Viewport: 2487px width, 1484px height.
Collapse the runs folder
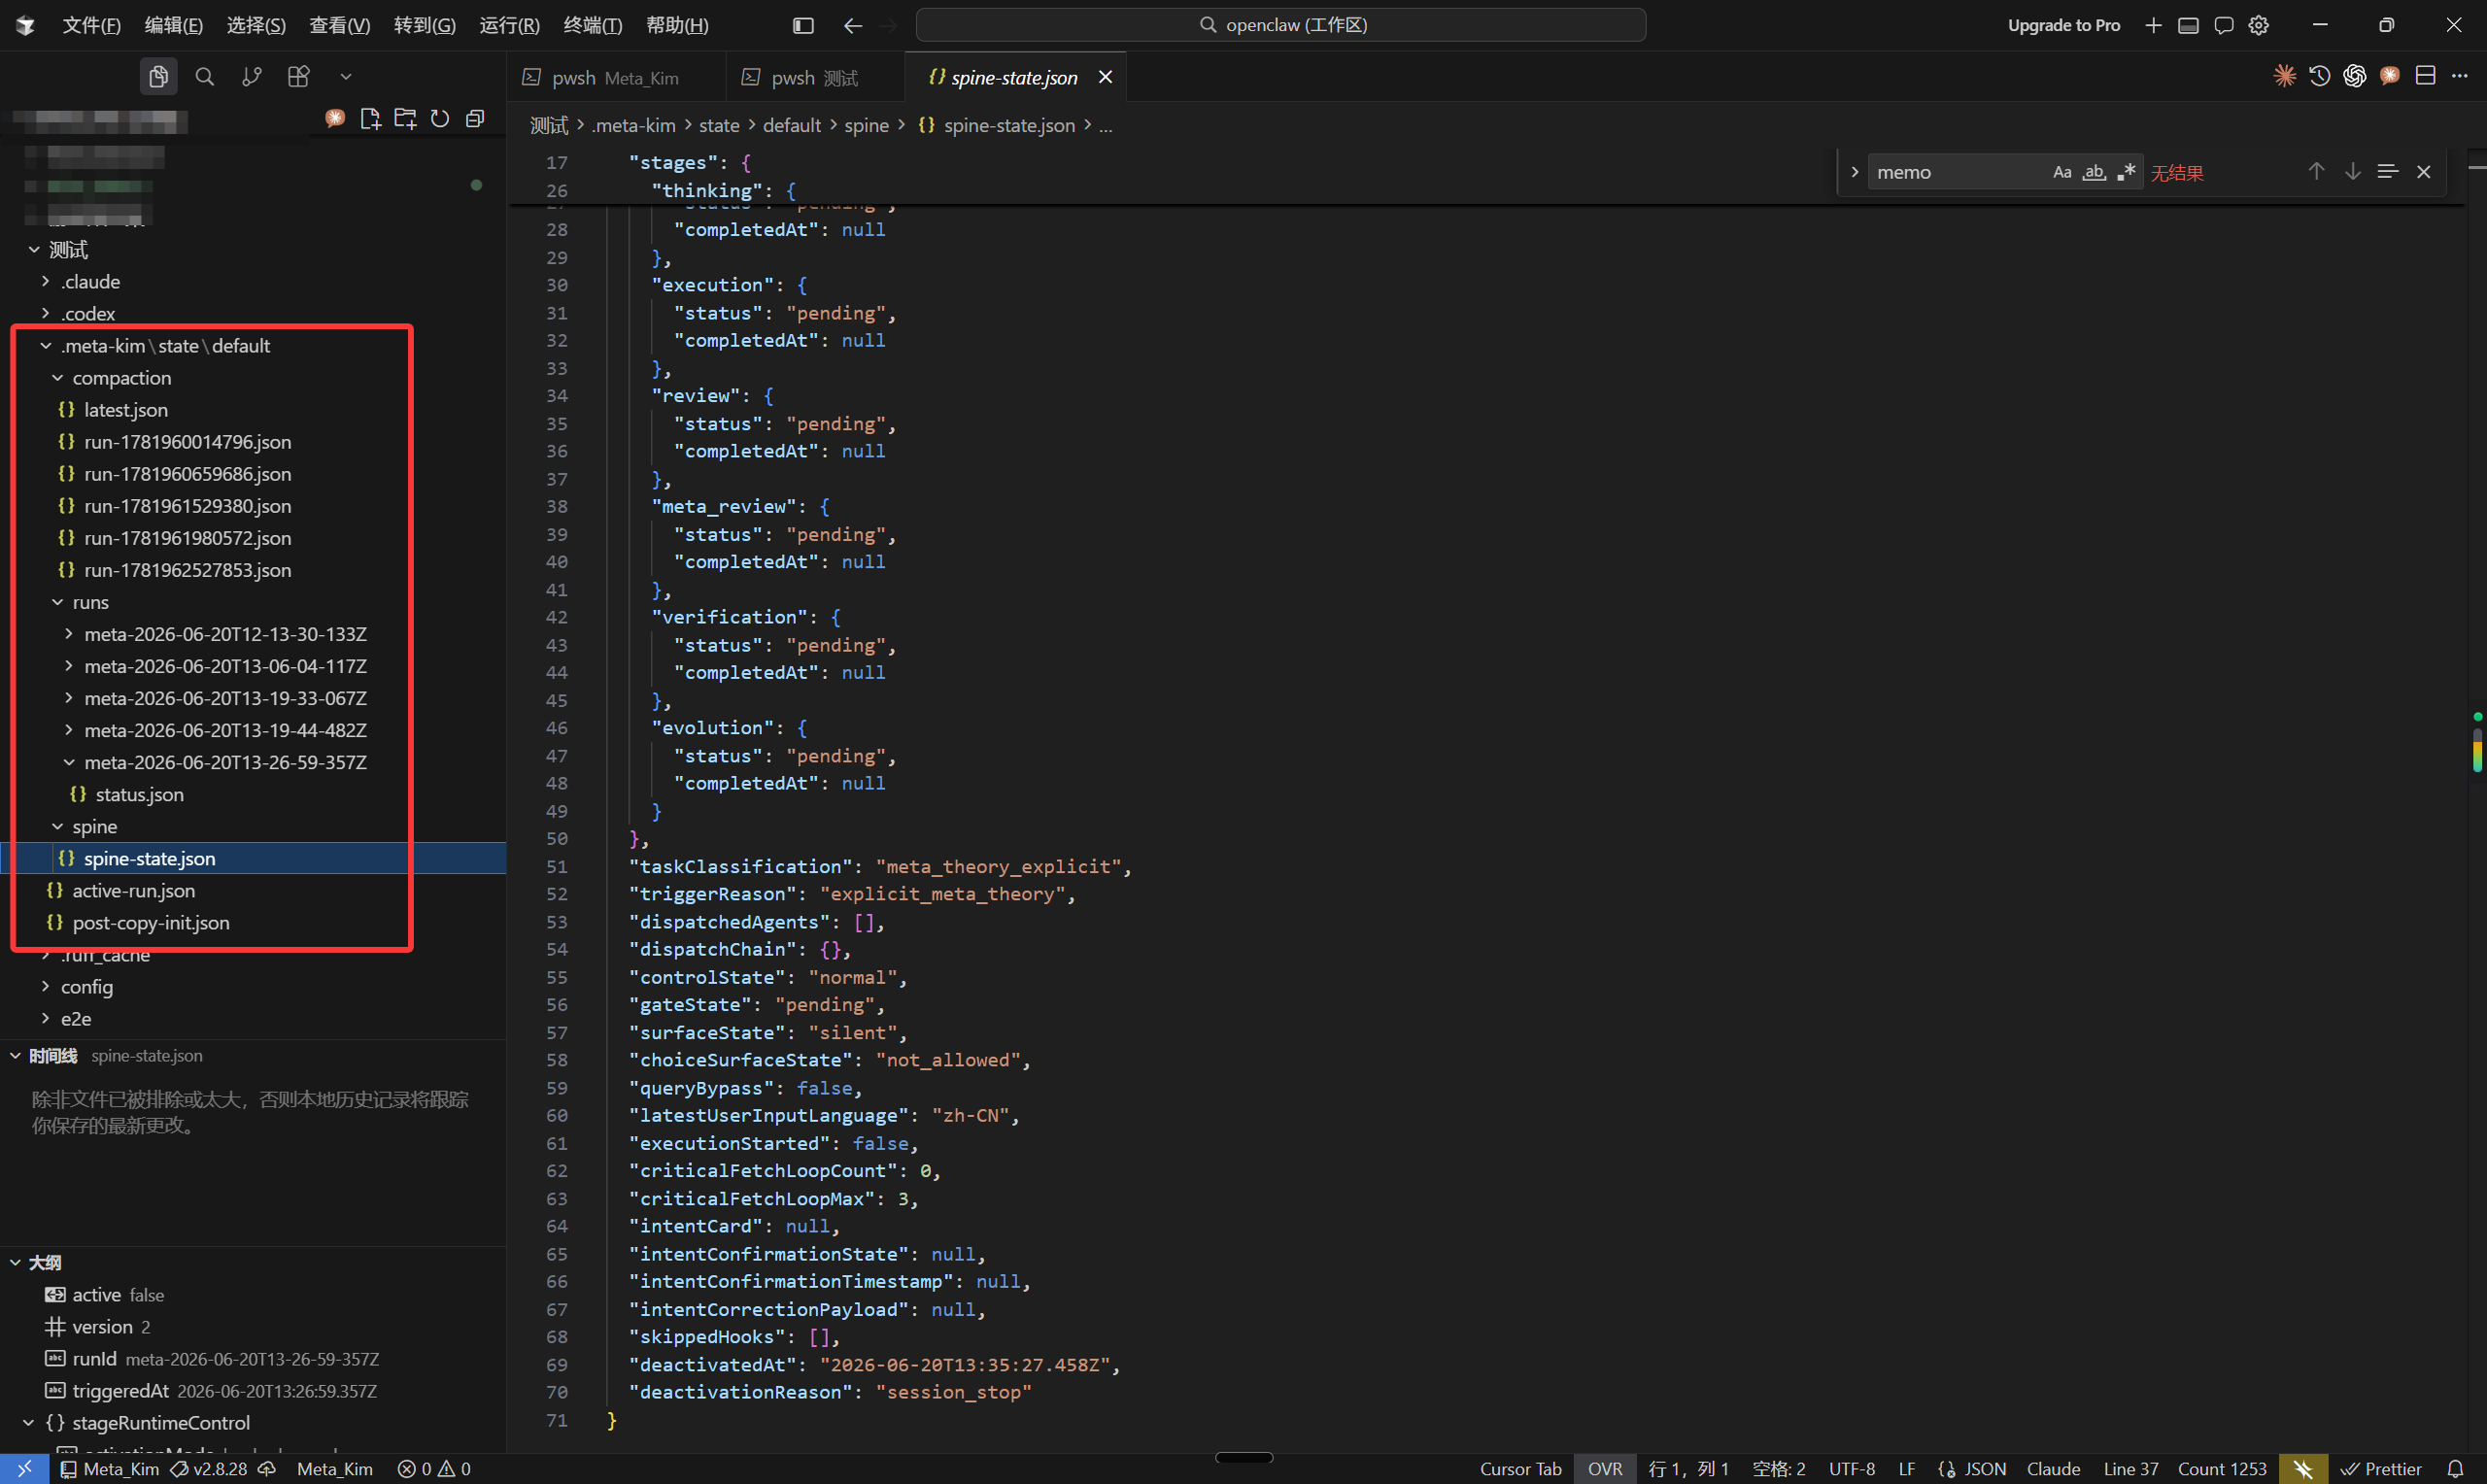[x=90, y=602]
